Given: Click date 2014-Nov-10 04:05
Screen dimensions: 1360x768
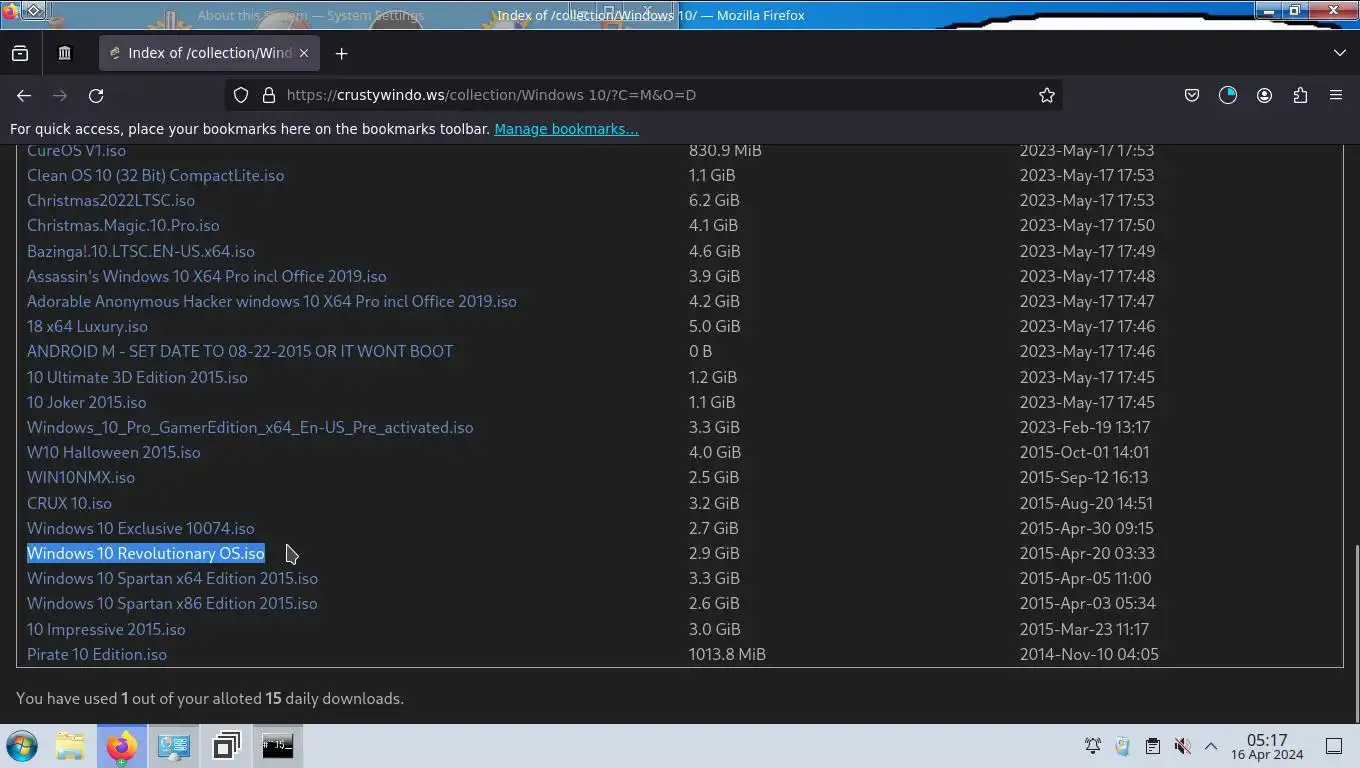Looking at the screenshot, I should [x=1089, y=654].
